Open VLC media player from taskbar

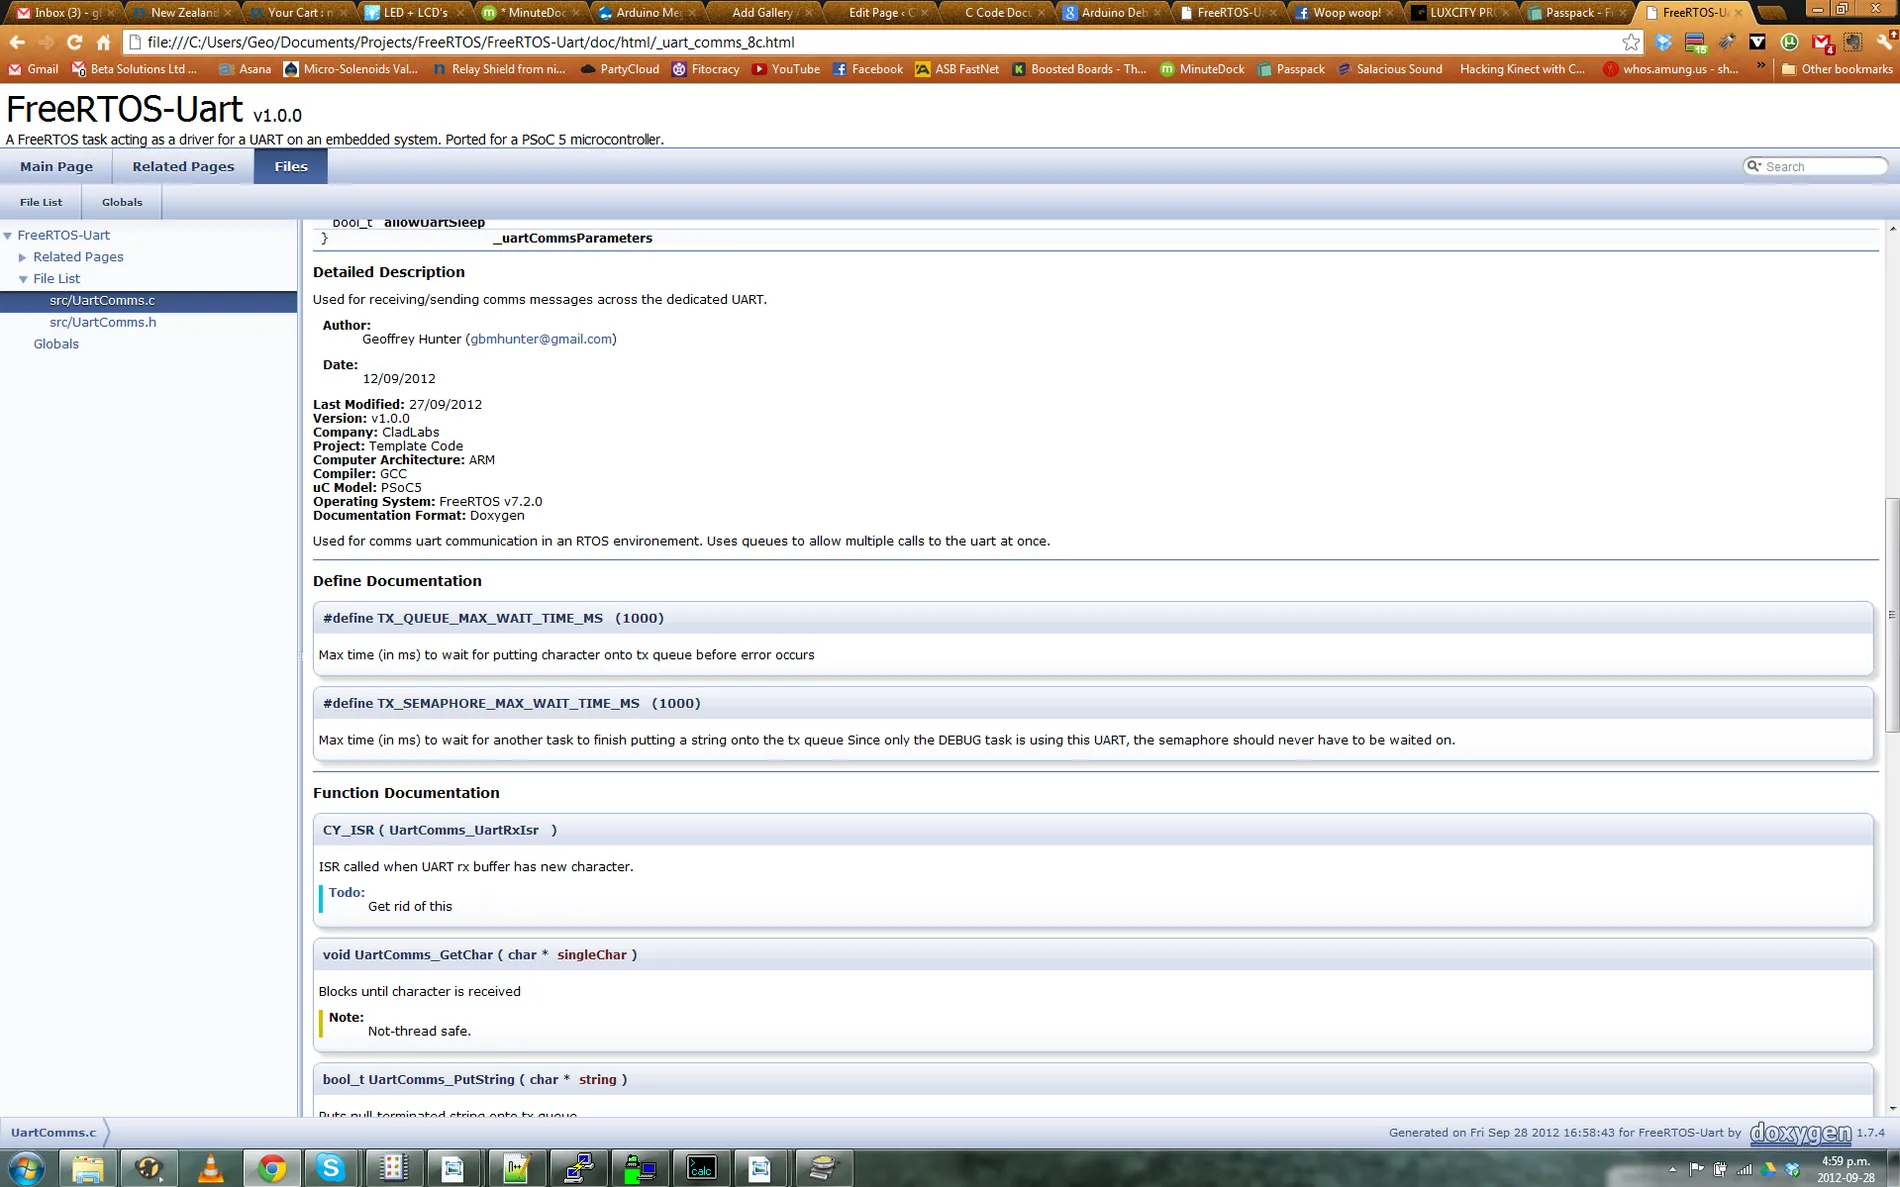[211, 1167]
